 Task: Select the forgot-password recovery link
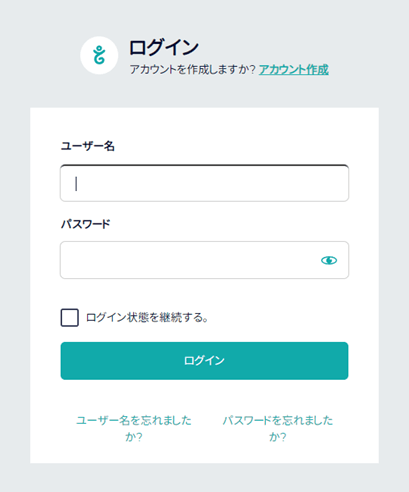tap(278, 428)
